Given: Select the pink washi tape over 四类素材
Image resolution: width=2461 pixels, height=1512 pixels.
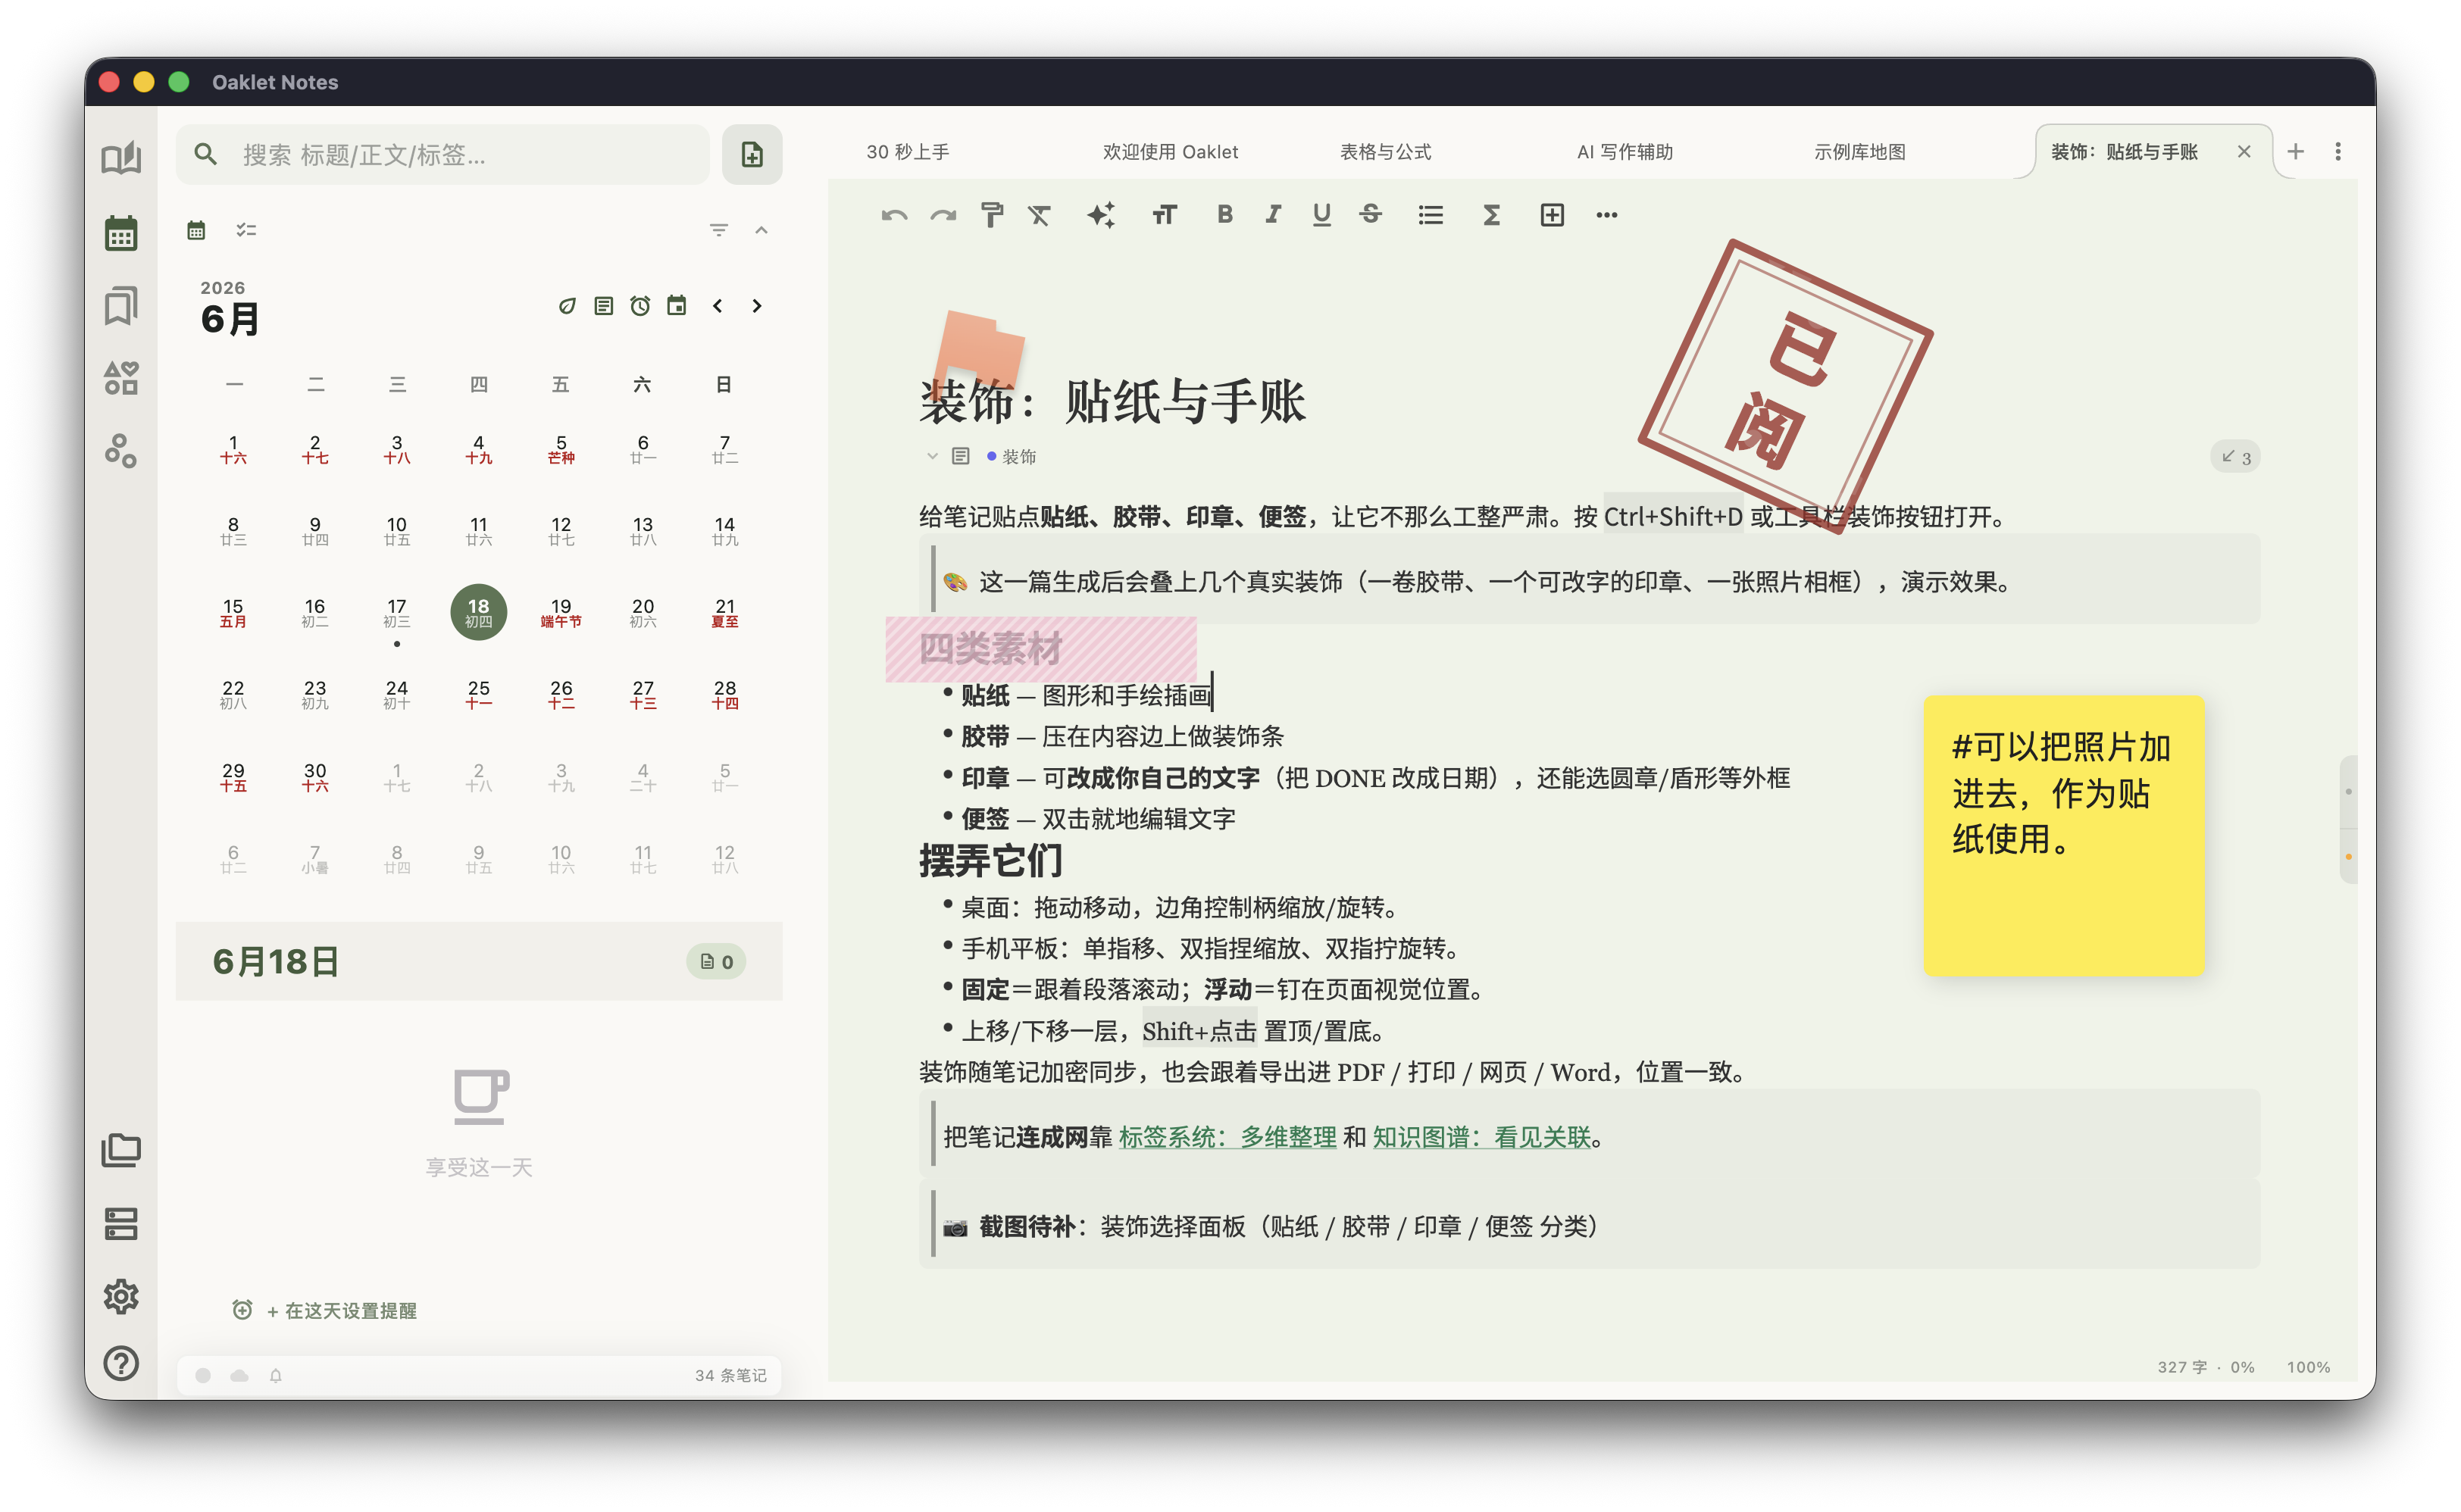Looking at the screenshot, I should pos(1040,649).
